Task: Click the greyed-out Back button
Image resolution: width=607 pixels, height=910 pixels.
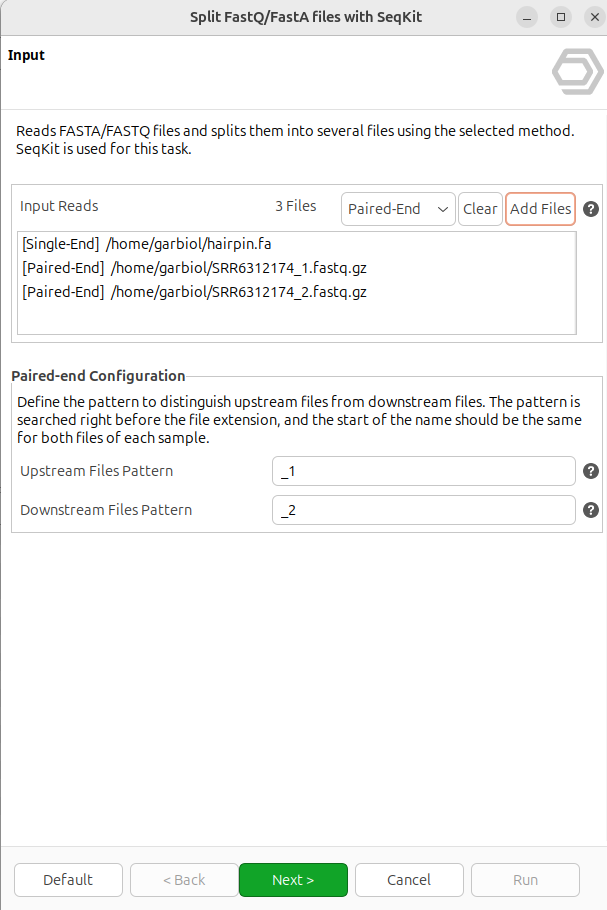Action: [x=183, y=880]
